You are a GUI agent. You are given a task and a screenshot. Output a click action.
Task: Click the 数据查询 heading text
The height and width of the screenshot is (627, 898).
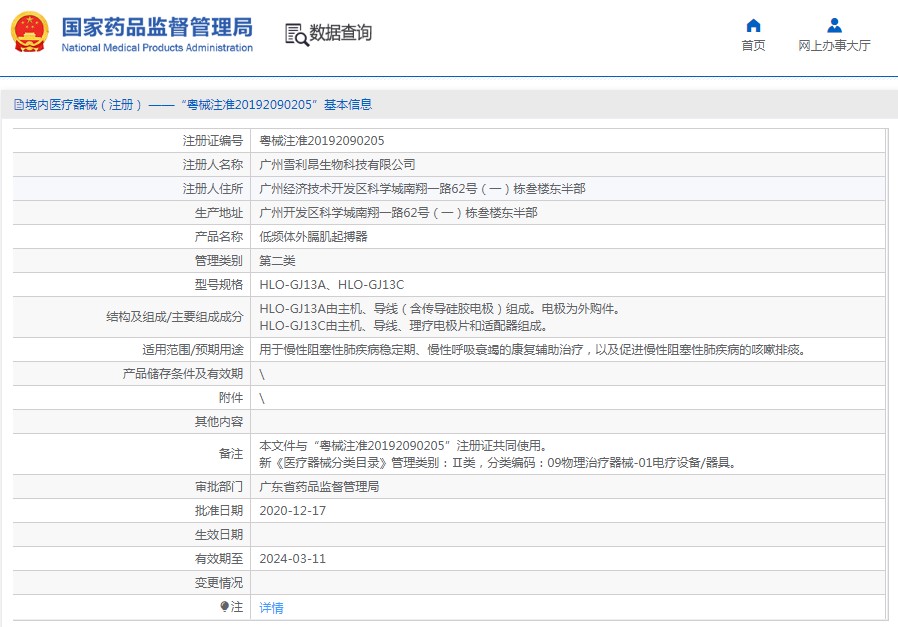click(x=341, y=33)
